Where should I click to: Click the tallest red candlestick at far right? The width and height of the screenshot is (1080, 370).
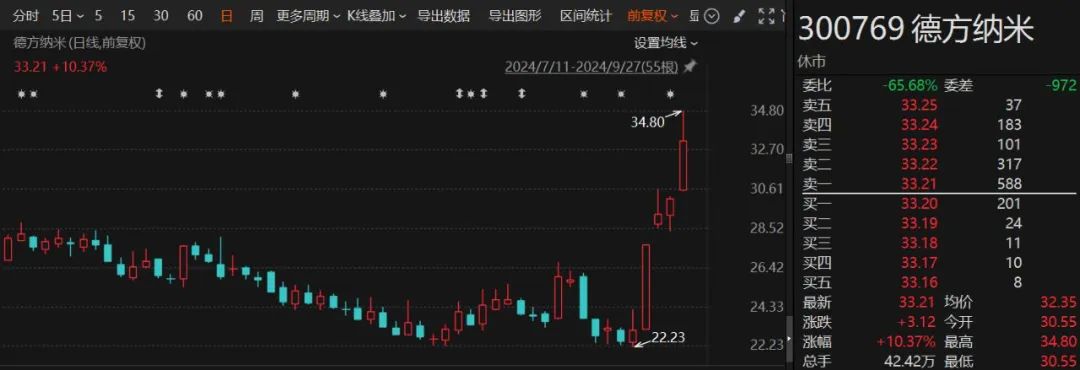(x=683, y=165)
